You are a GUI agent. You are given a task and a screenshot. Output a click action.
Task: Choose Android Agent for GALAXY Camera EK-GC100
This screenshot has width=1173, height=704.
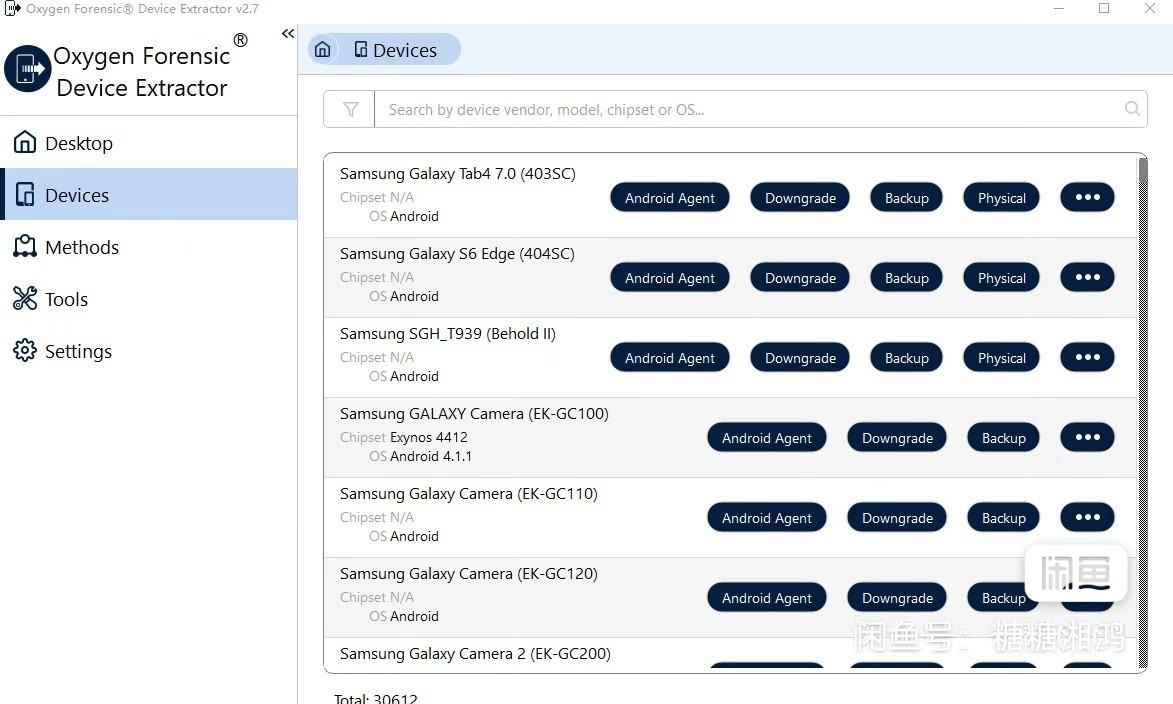pyautogui.click(x=767, y=438)
